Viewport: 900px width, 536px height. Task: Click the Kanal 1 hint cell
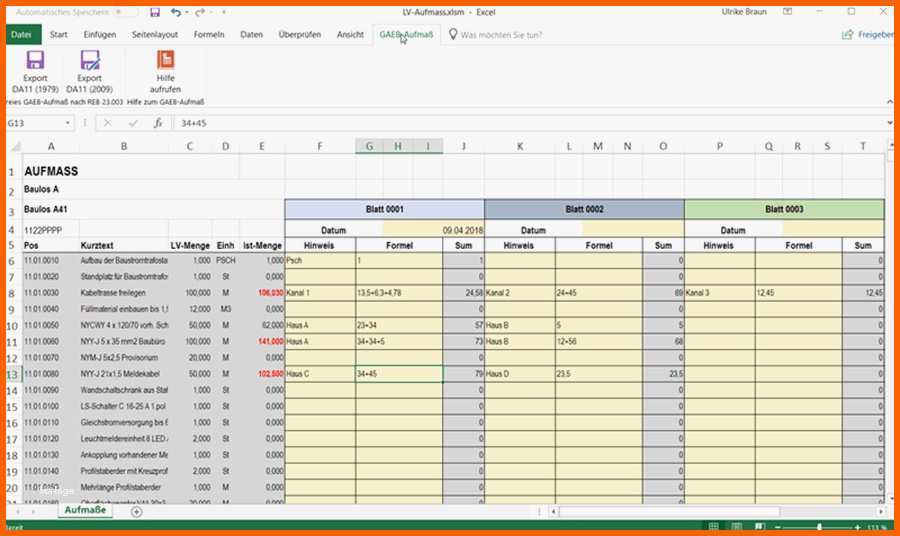pos(320,293)
